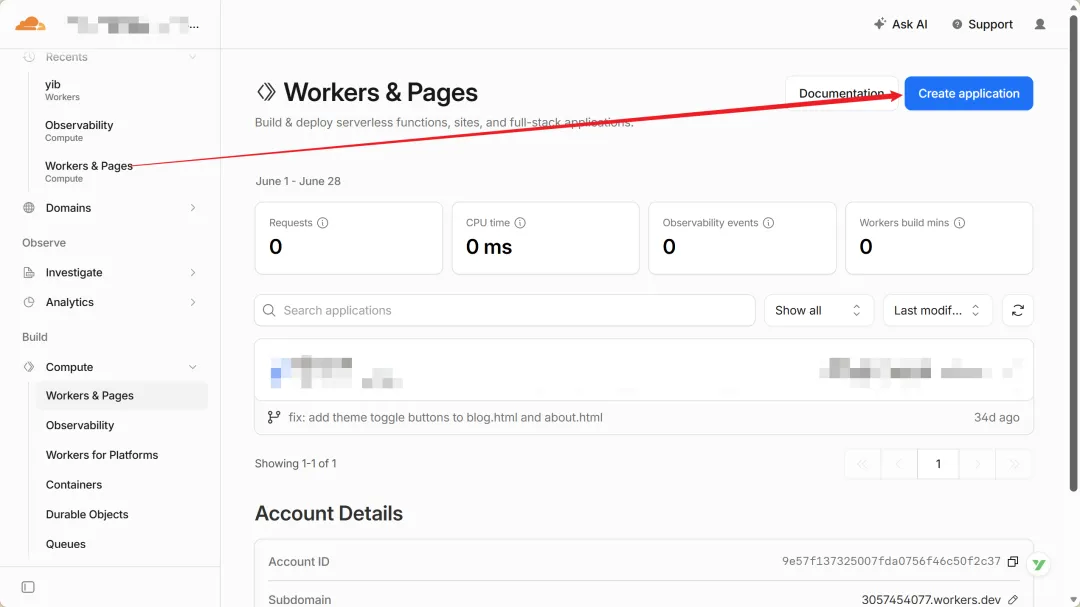Open the user profile icon

click(1040, 24)
